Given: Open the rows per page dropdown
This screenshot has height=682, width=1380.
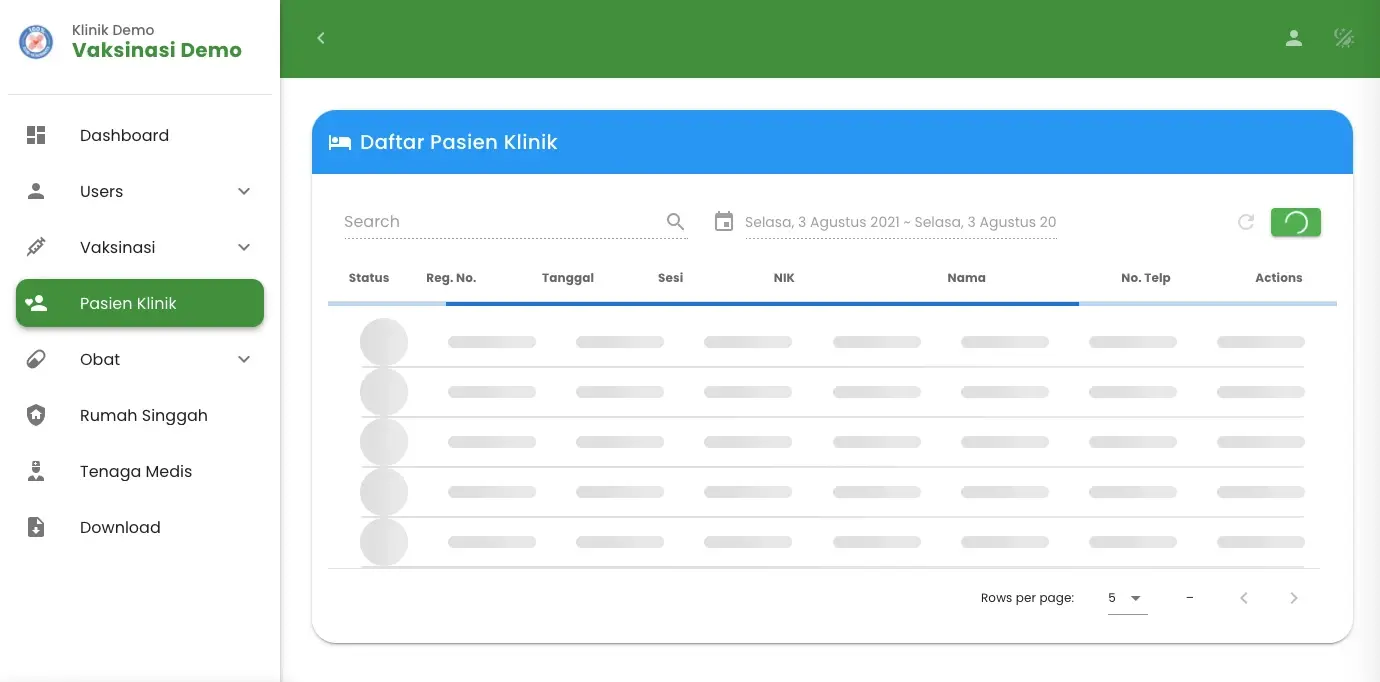Looking at the screenshot, I should click(1127, 598).
